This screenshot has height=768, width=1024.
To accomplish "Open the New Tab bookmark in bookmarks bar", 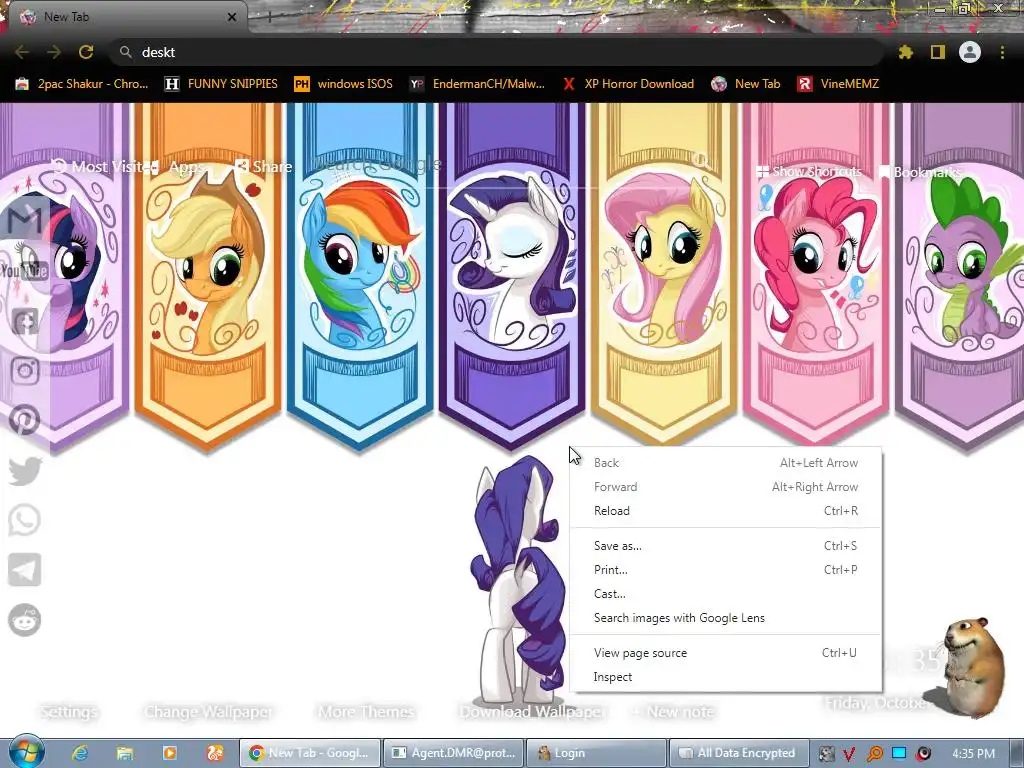I will coord(746,84).
